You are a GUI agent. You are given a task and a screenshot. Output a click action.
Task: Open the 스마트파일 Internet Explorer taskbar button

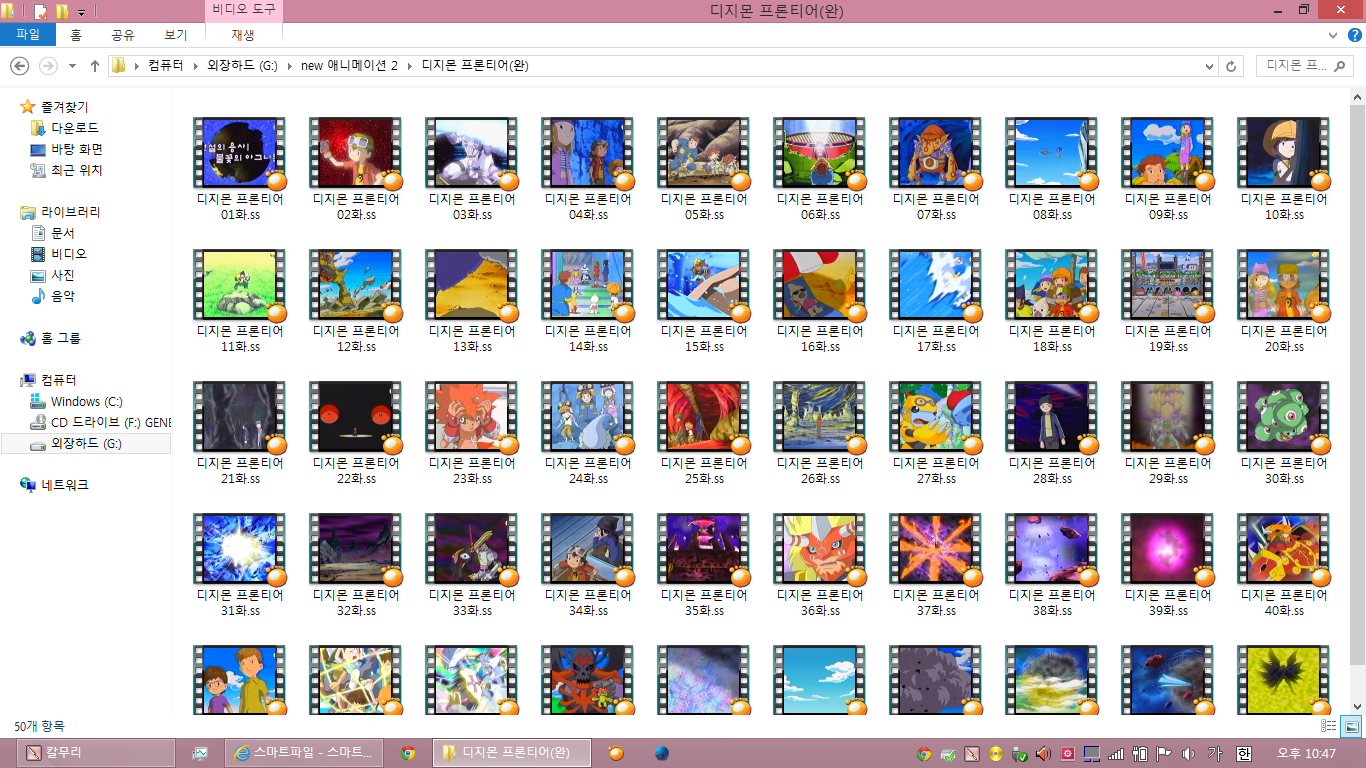(x=304, y=753)
